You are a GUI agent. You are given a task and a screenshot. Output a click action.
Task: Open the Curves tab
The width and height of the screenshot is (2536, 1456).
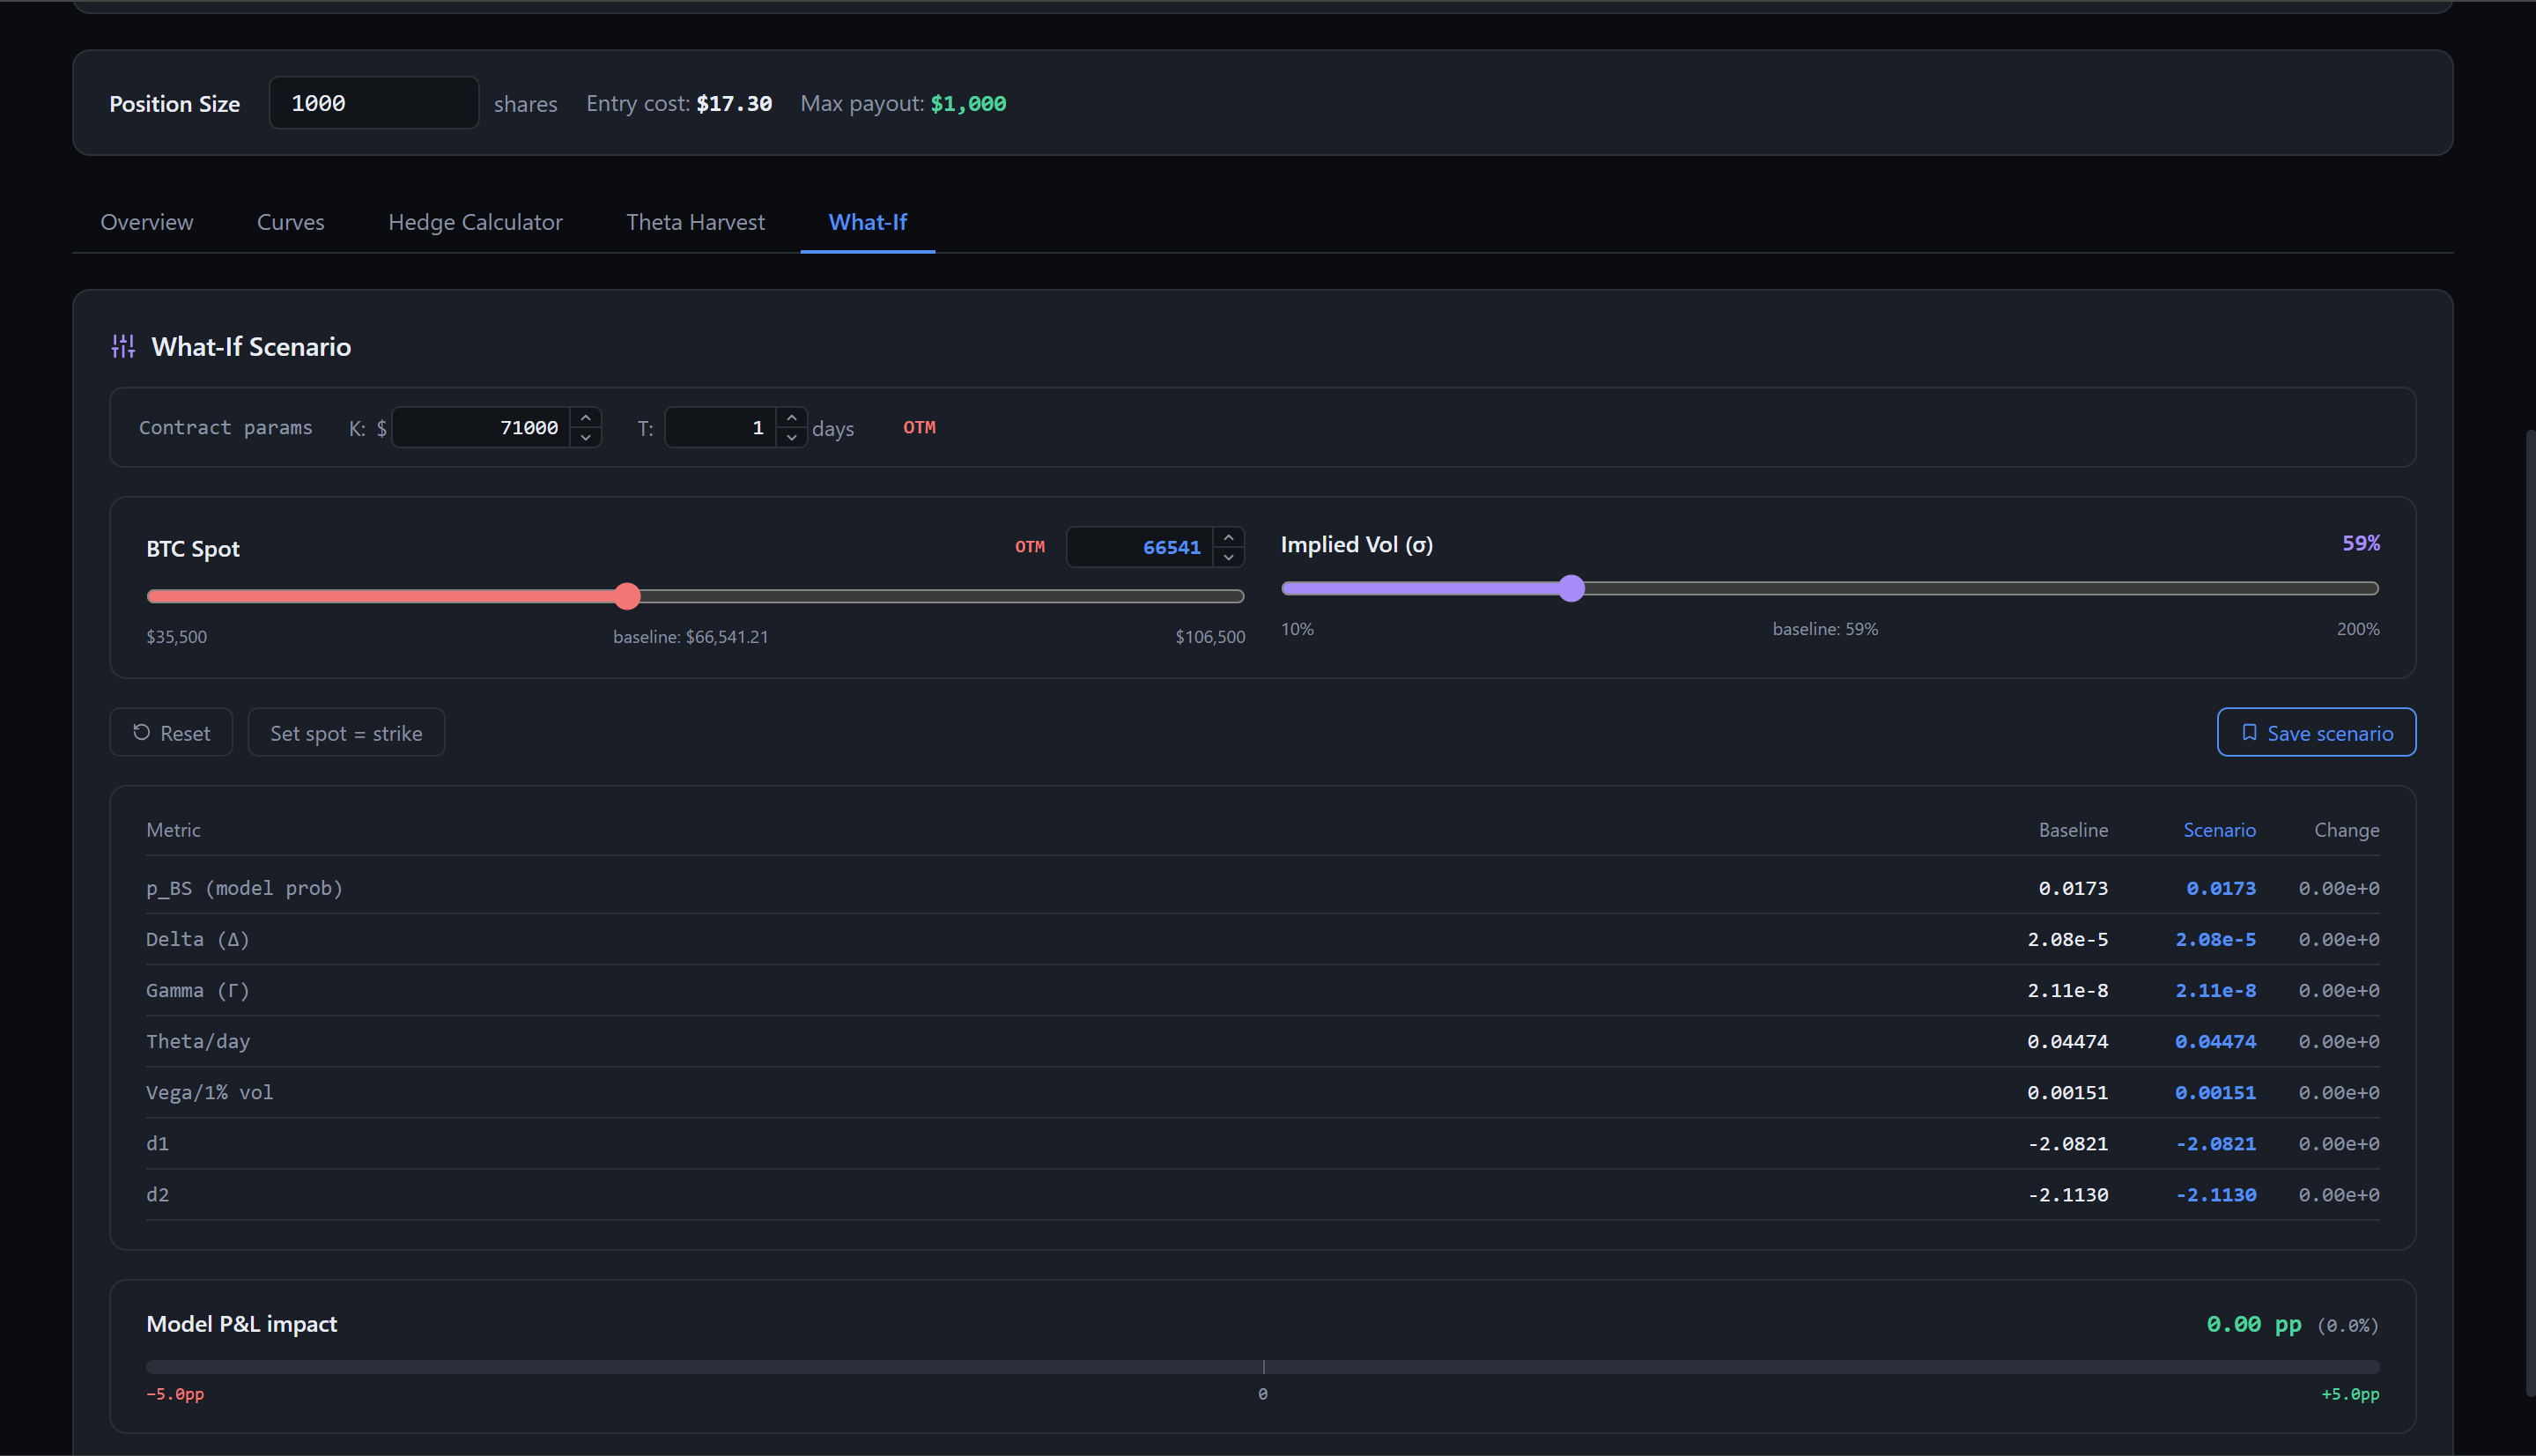pos(291,222)
